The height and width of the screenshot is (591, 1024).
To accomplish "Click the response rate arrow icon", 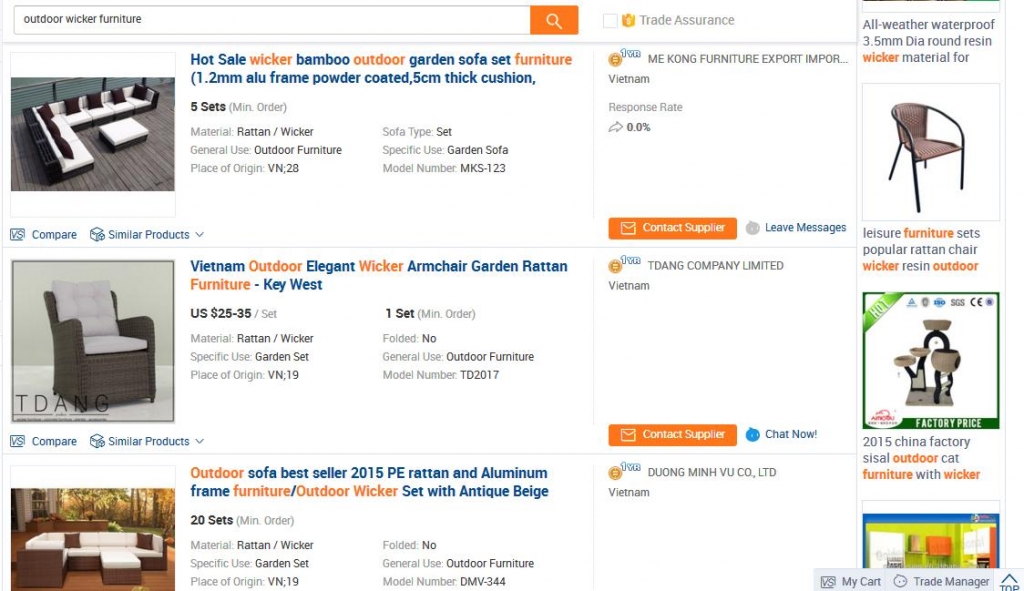I will (614, 127).
